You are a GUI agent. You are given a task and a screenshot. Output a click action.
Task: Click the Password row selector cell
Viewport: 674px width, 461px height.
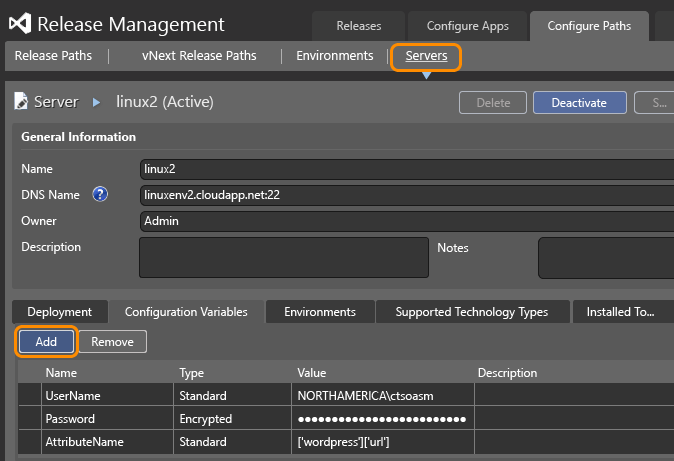point(30,418)
